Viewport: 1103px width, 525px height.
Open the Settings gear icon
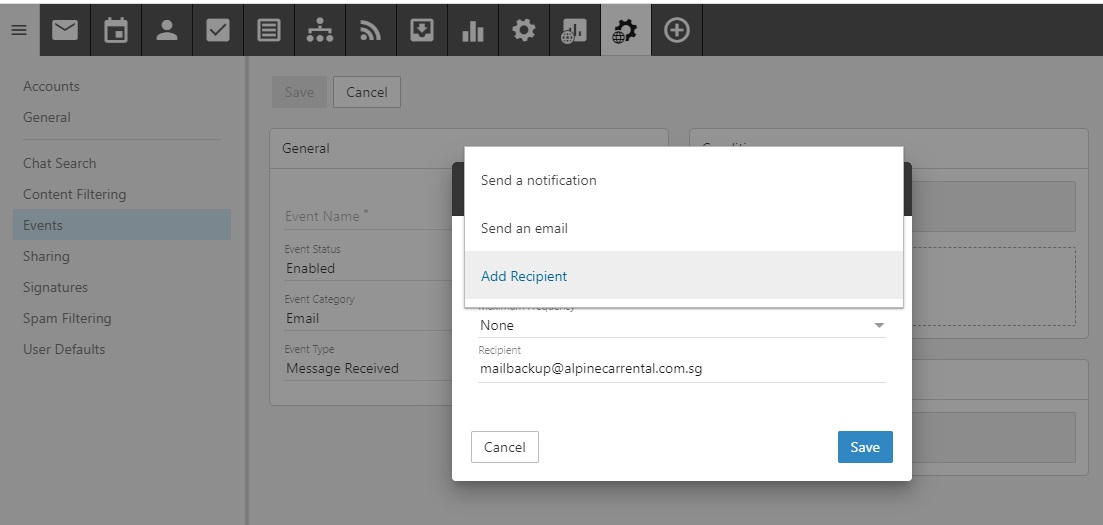pos(523,31)
